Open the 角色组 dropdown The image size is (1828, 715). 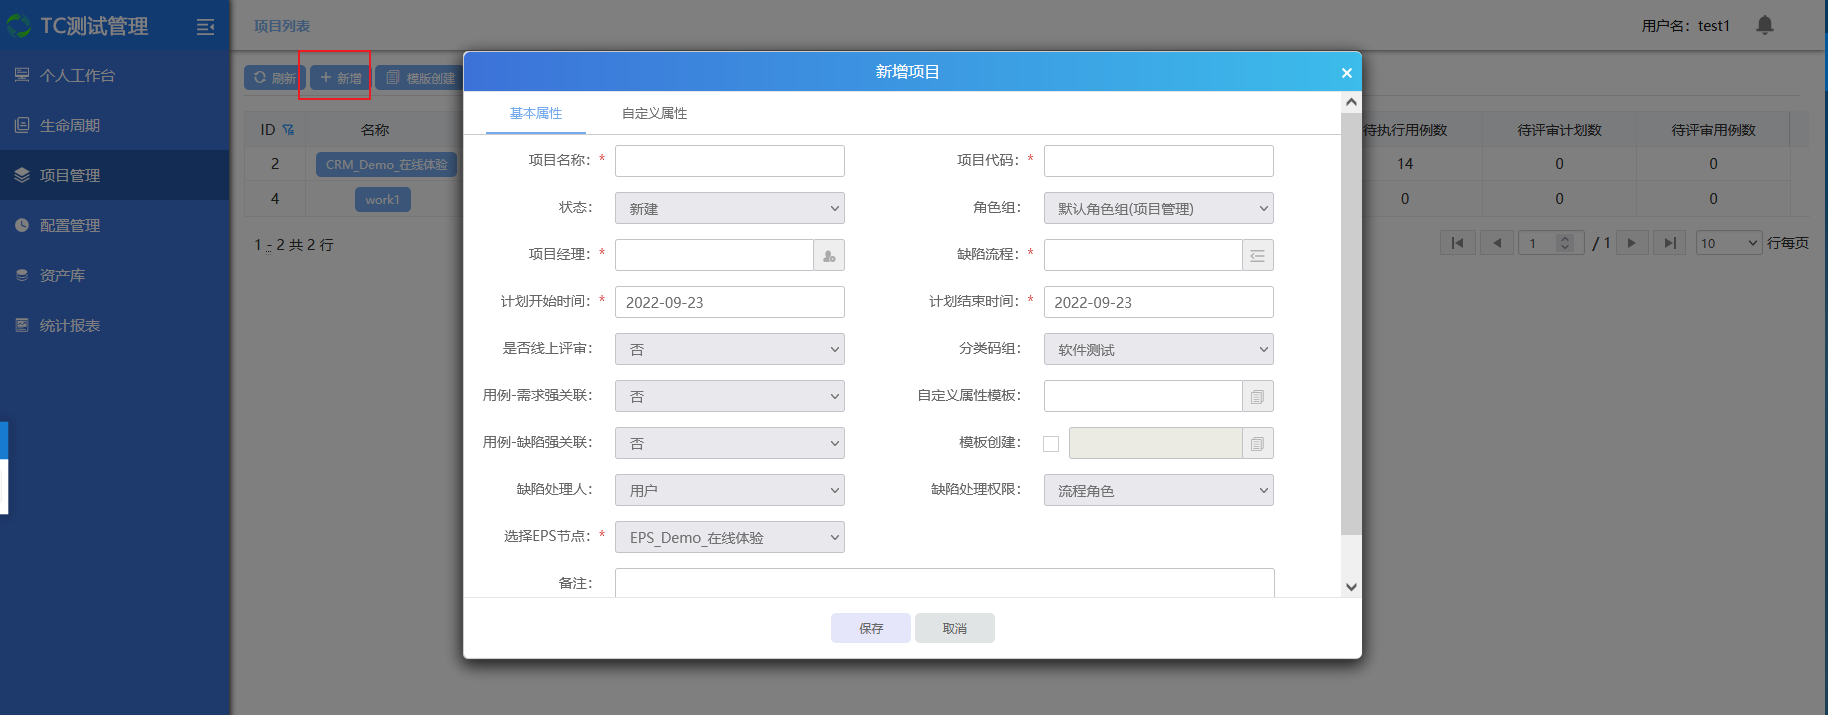pos(1158,209)
